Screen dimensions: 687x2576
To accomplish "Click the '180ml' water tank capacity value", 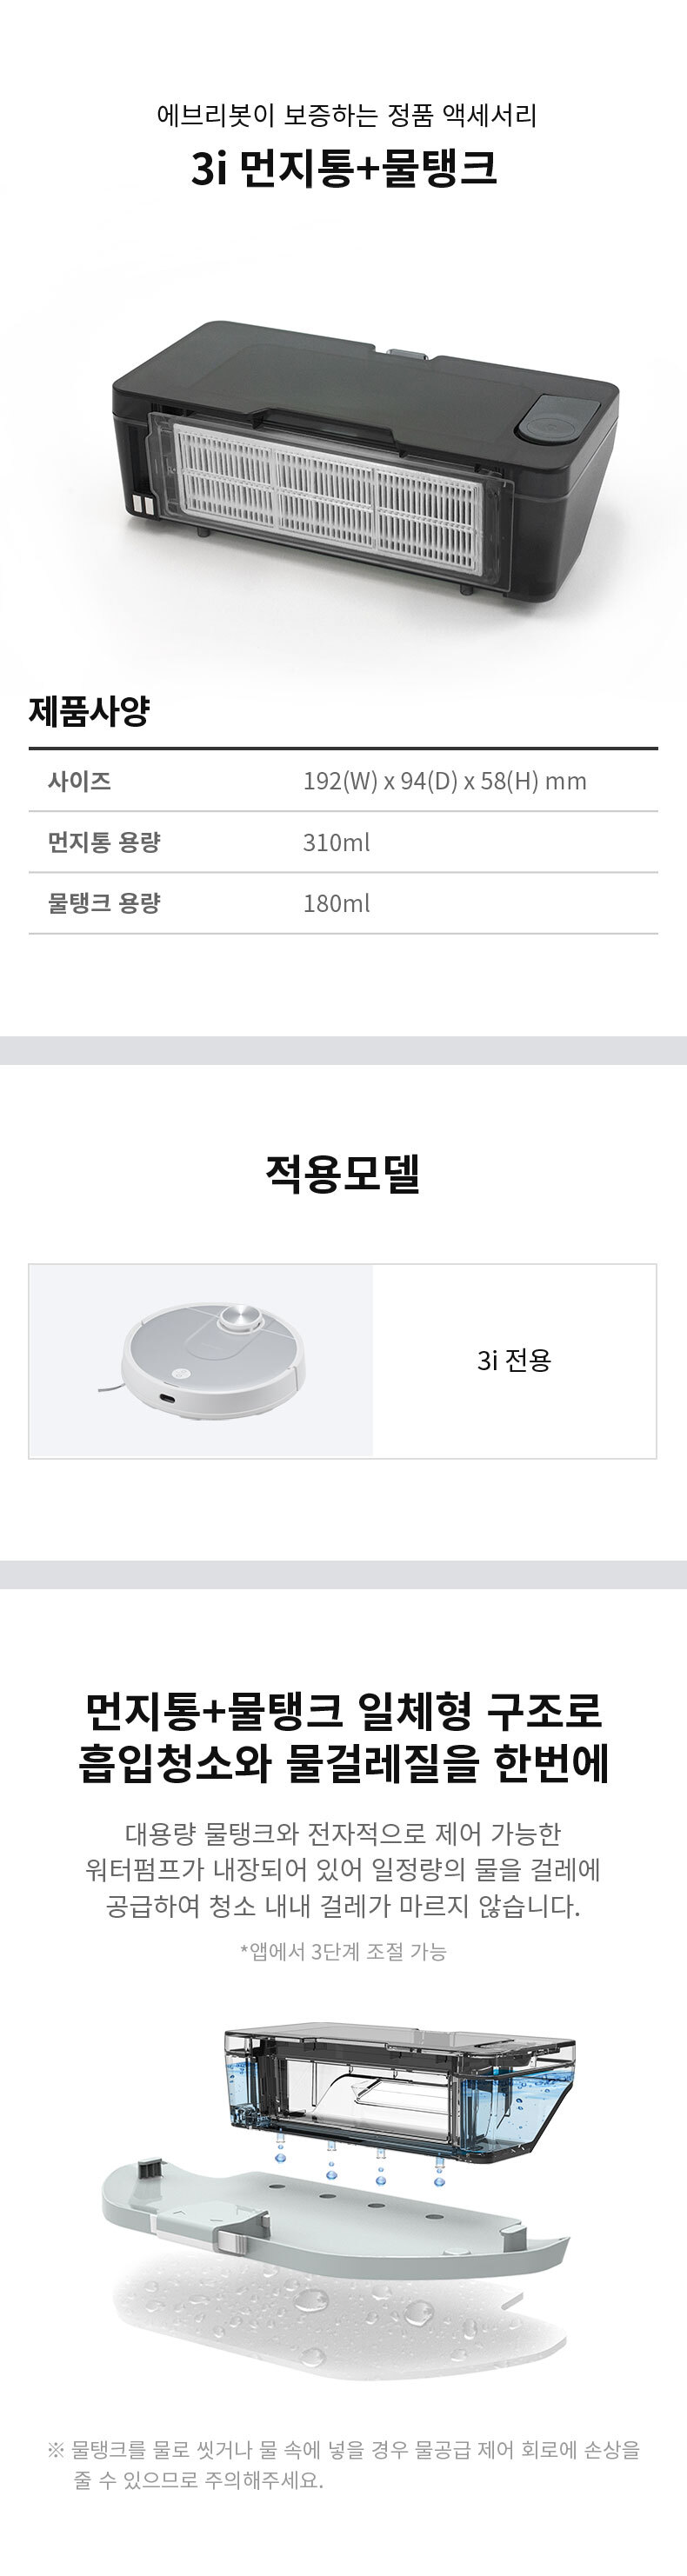I will (x=336, y=903).
